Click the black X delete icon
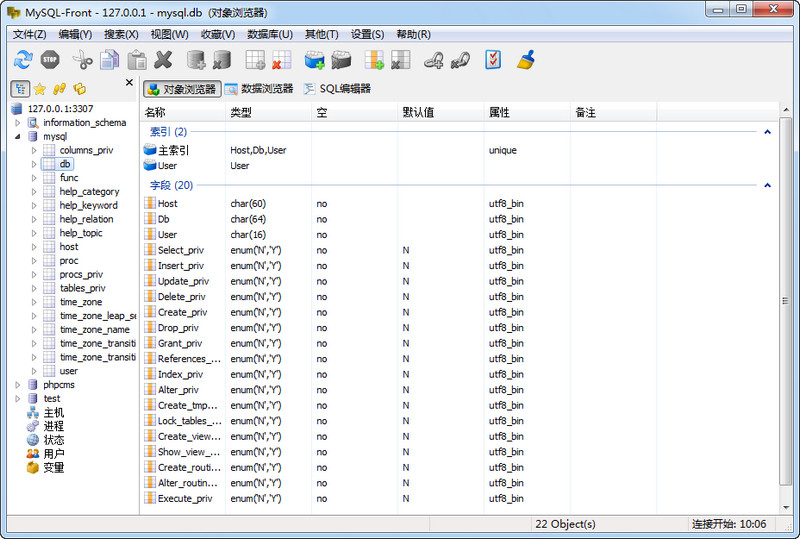Viewport: 800px width, 539px height. click(163, 60)
